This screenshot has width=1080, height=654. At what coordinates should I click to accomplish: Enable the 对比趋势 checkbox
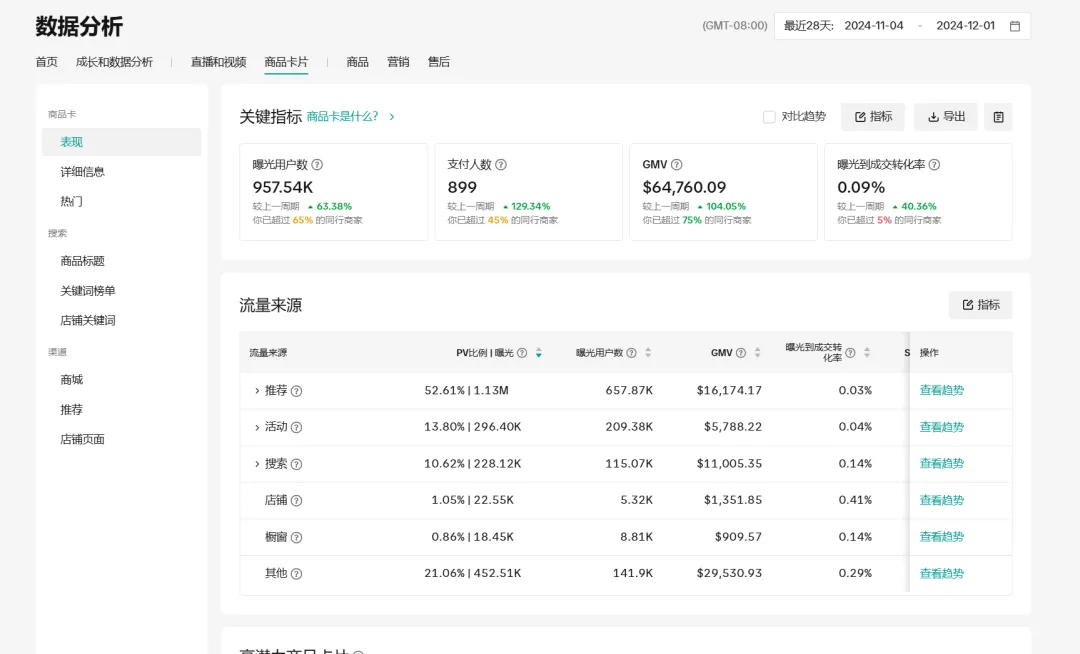[769, 117]
